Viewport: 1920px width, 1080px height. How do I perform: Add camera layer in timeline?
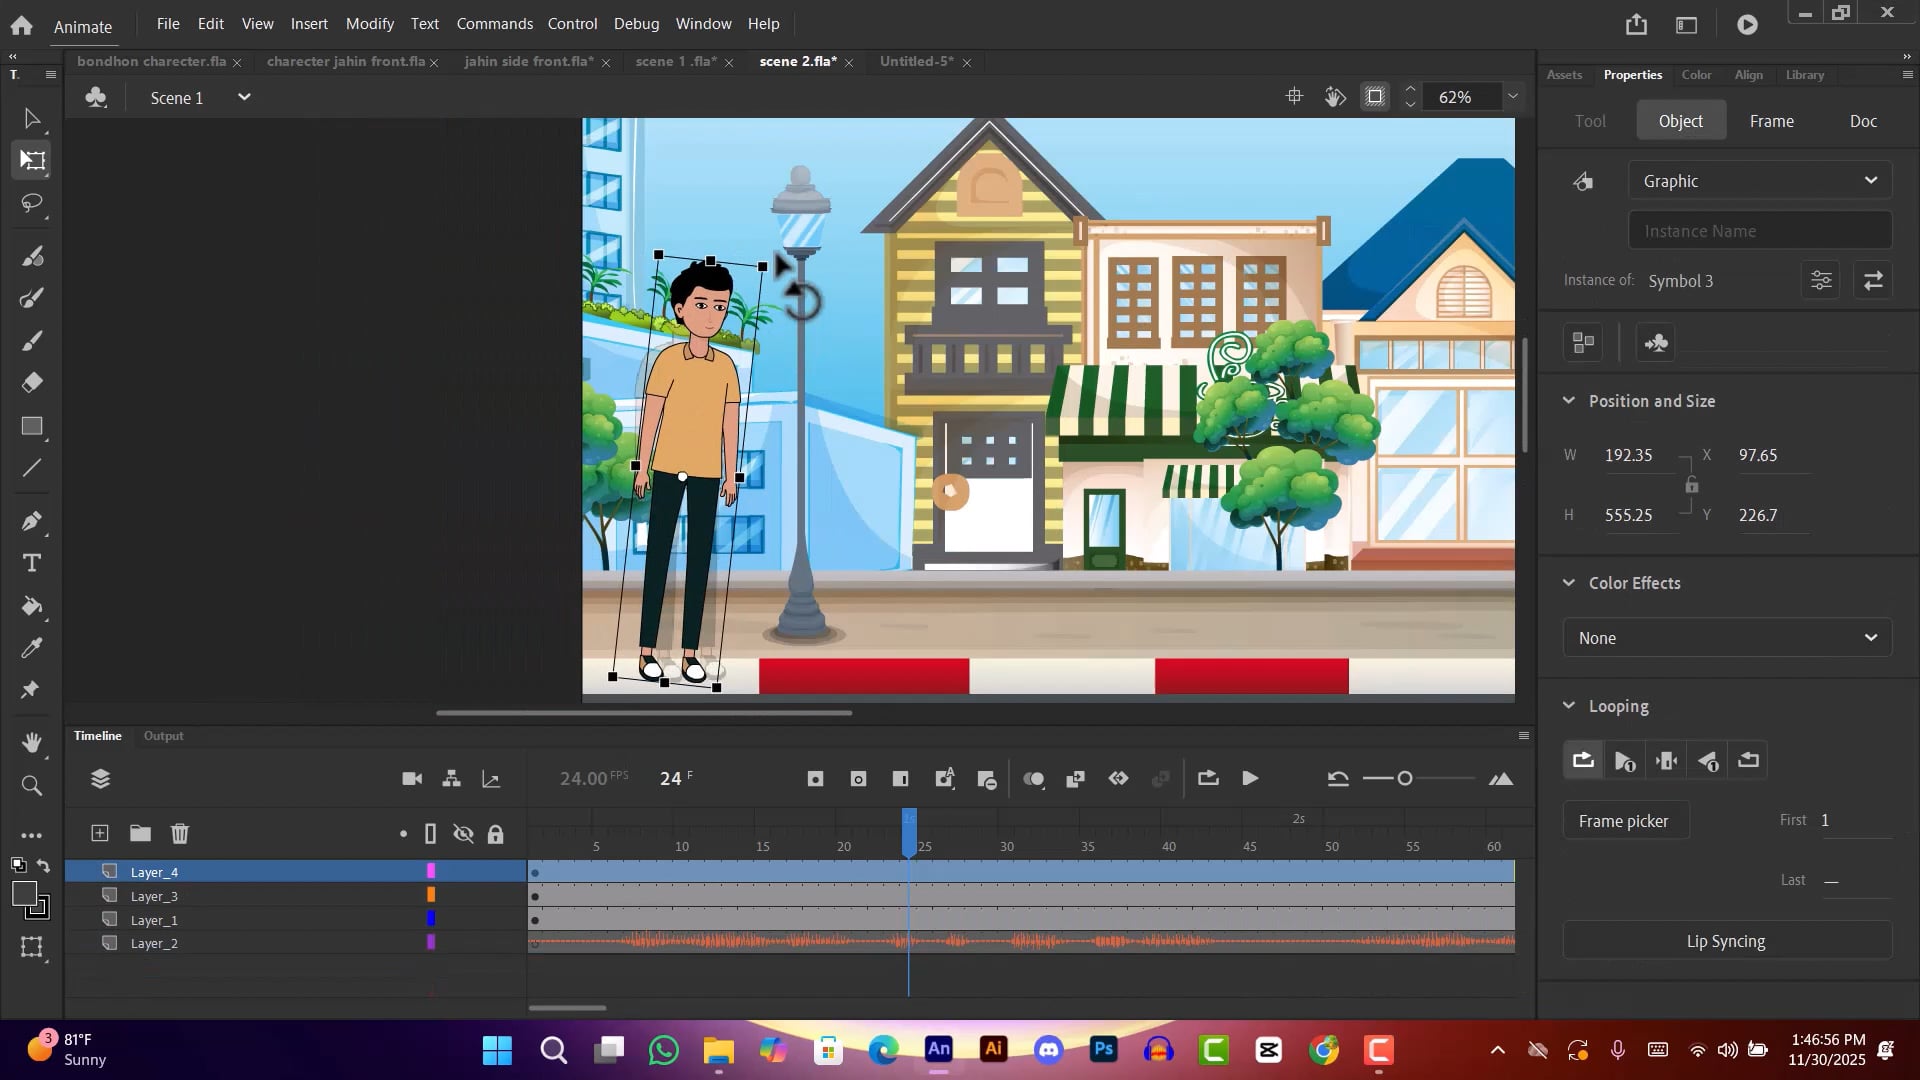pyautogui.click(x=412, y=779)
